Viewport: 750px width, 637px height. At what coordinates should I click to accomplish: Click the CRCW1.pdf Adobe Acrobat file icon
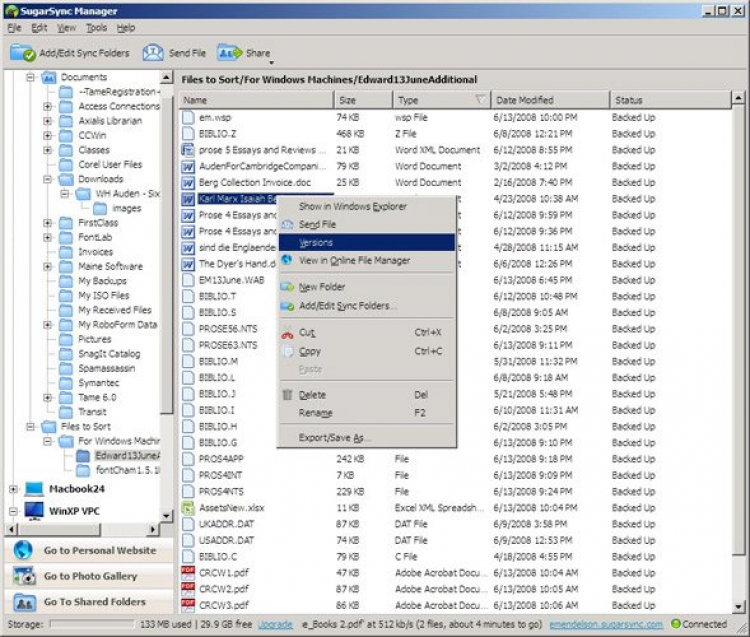(x=188, y=573)
